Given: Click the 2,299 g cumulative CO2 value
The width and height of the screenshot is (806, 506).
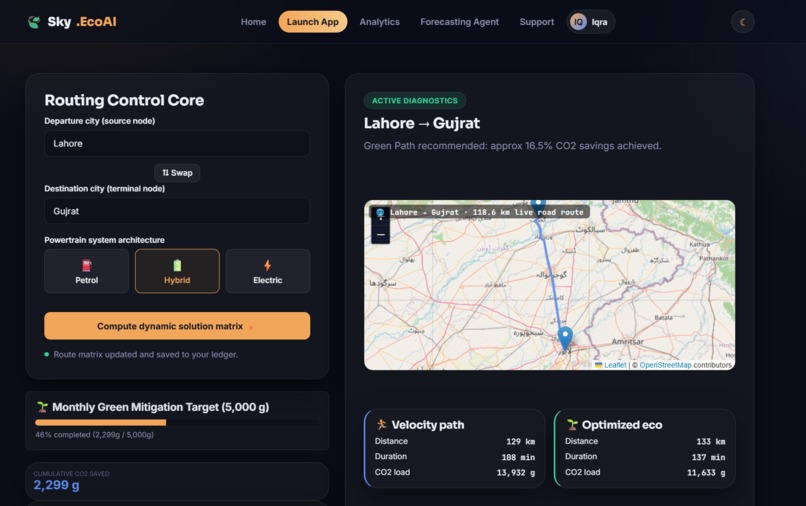Looking at the screenshot, I should coord(57,485).
